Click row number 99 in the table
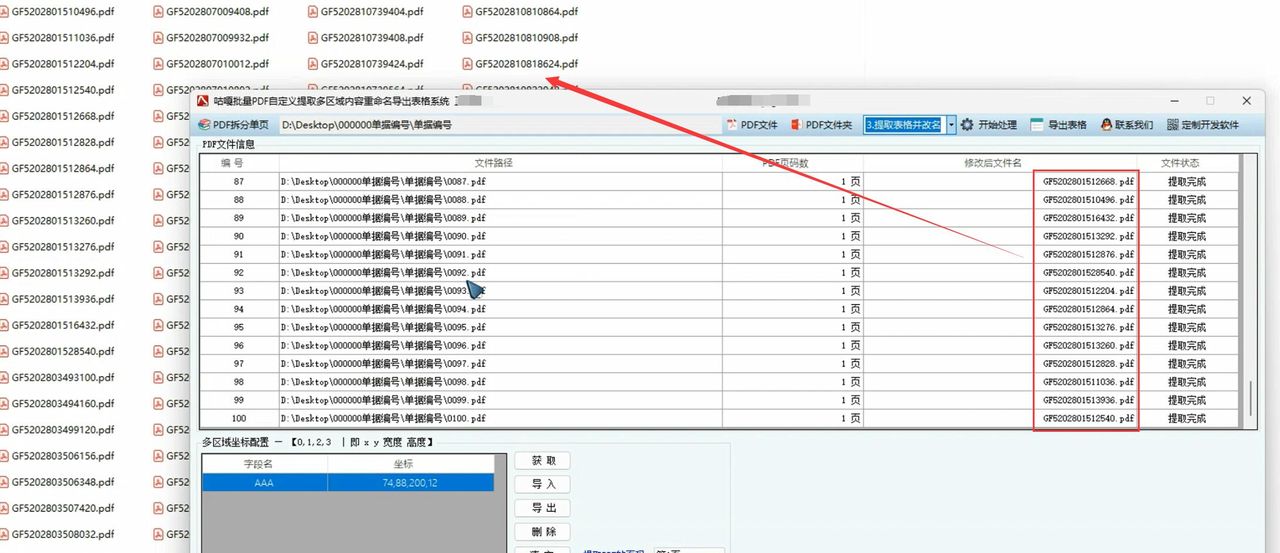 [239, 400]
